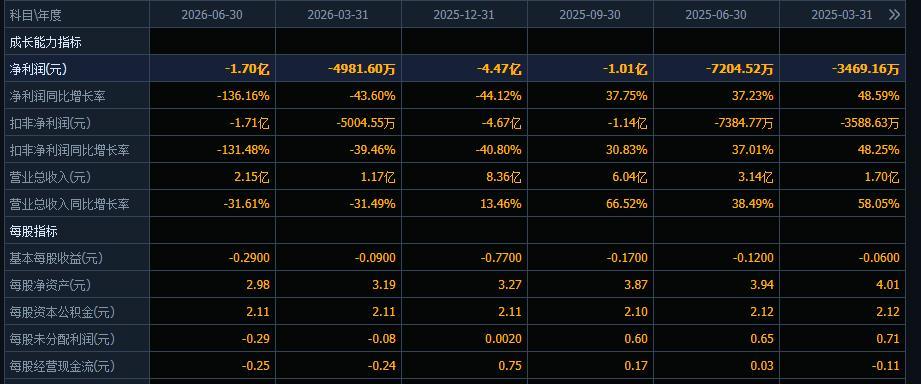
Task: Select the 每股资本公积金(元) row label
Action: tap(62, 312)
